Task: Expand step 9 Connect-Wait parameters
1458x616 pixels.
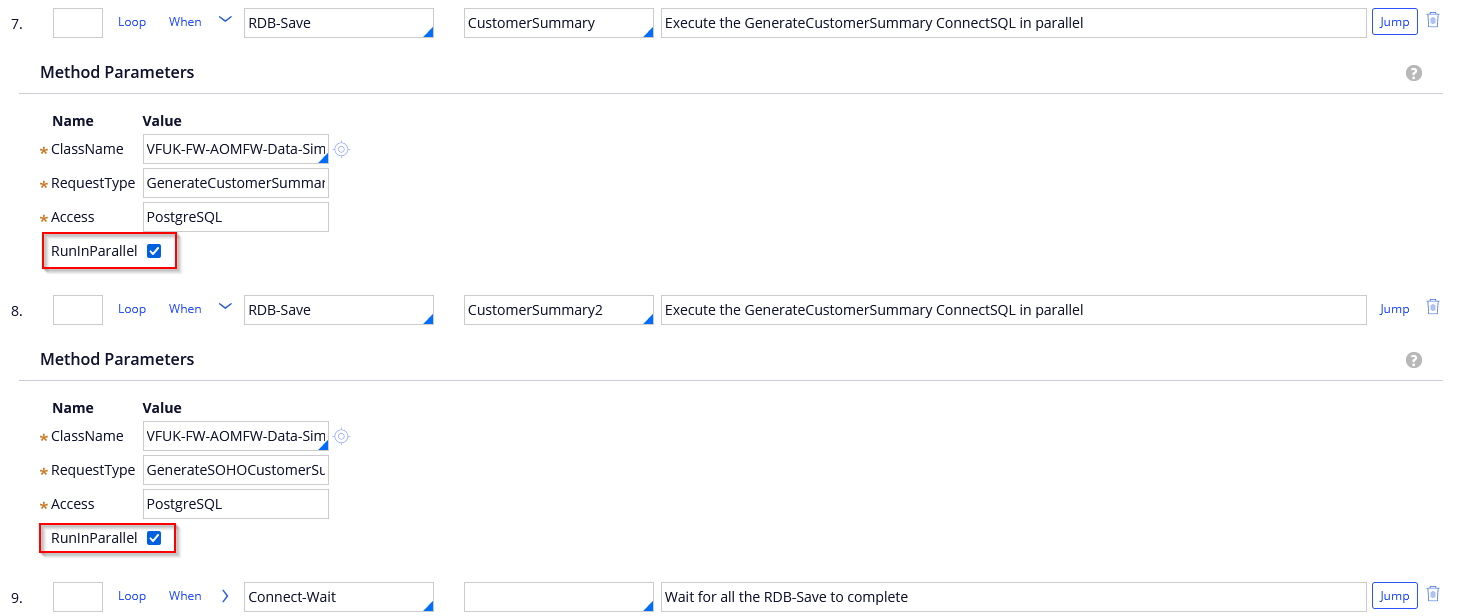Action: 225,596
